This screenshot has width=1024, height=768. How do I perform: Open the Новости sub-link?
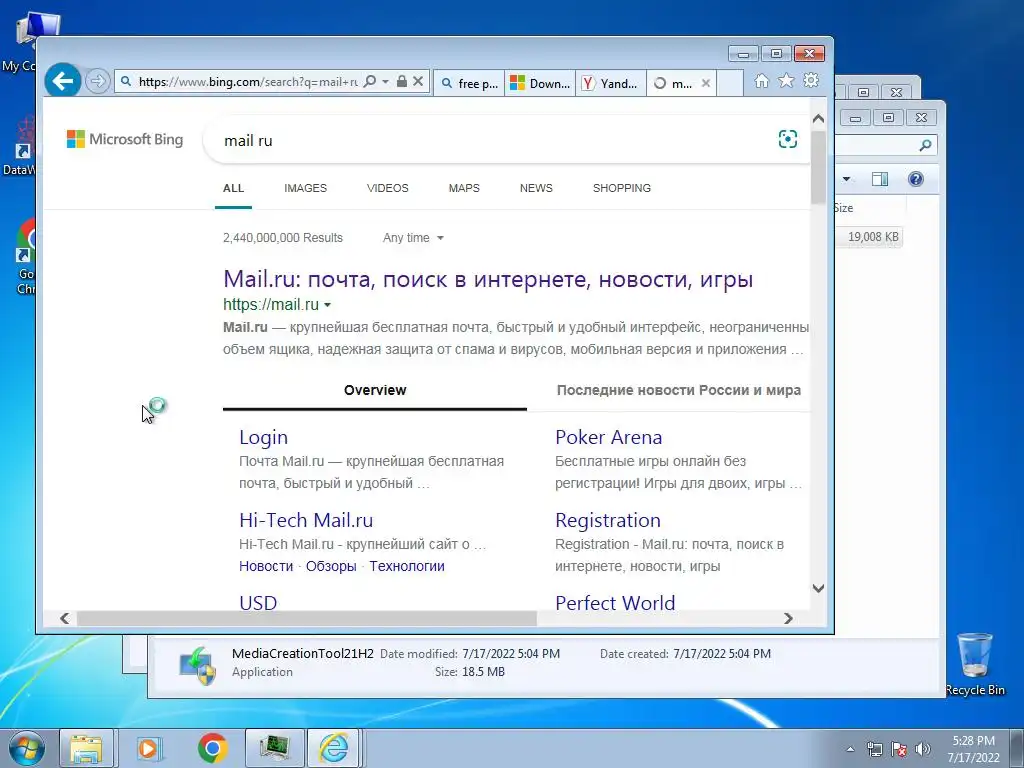[266, 566]
